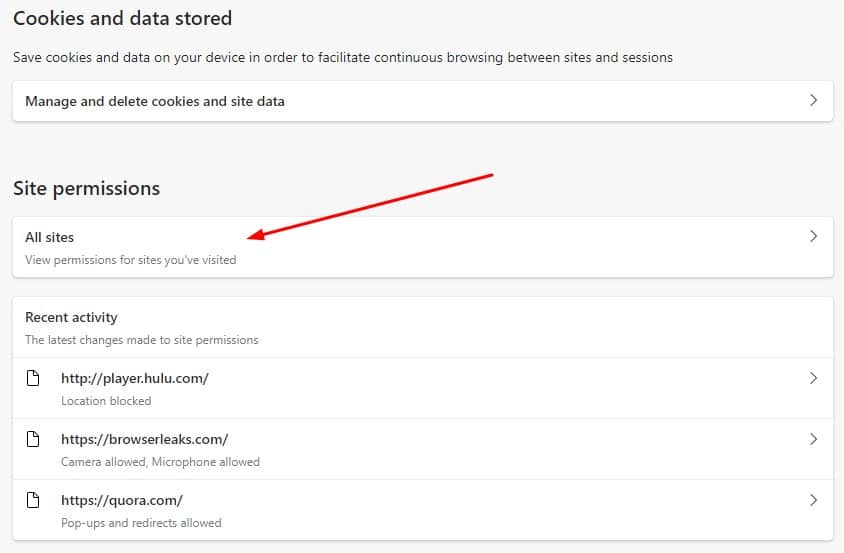Viewport: 844px width, 553px height.
Task: Click the page icon beside browserleaks.com
Action: tap(33, 439)
